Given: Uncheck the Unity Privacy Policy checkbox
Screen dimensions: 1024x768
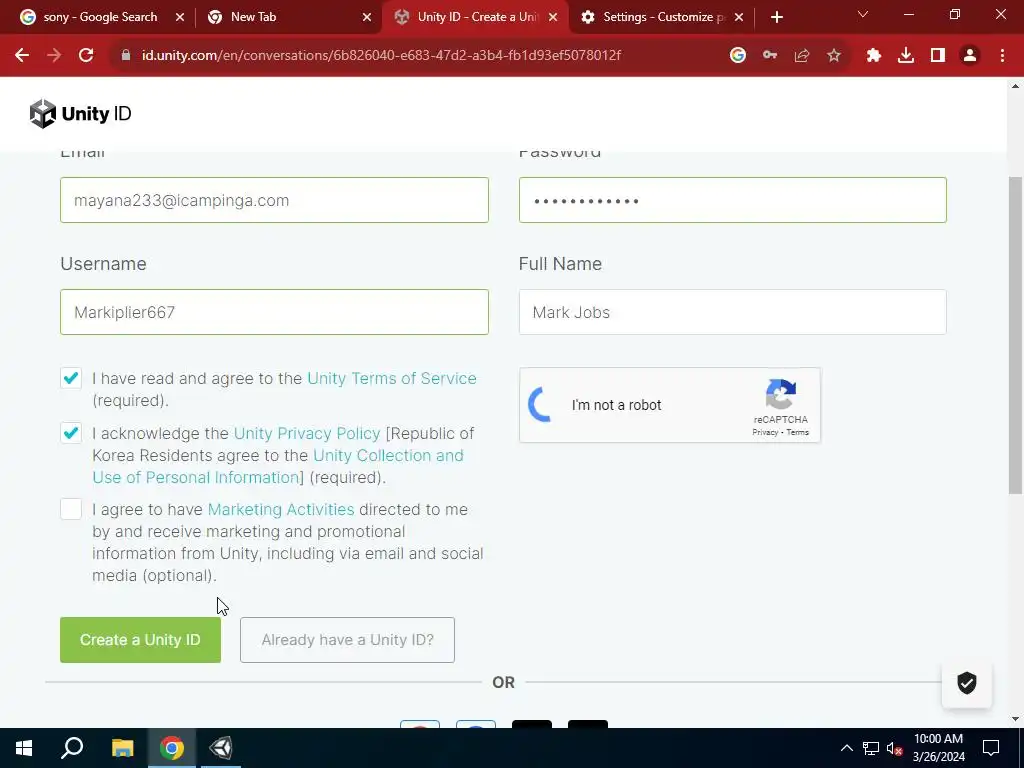Looking at the screenshot, I should coord(71,433).
